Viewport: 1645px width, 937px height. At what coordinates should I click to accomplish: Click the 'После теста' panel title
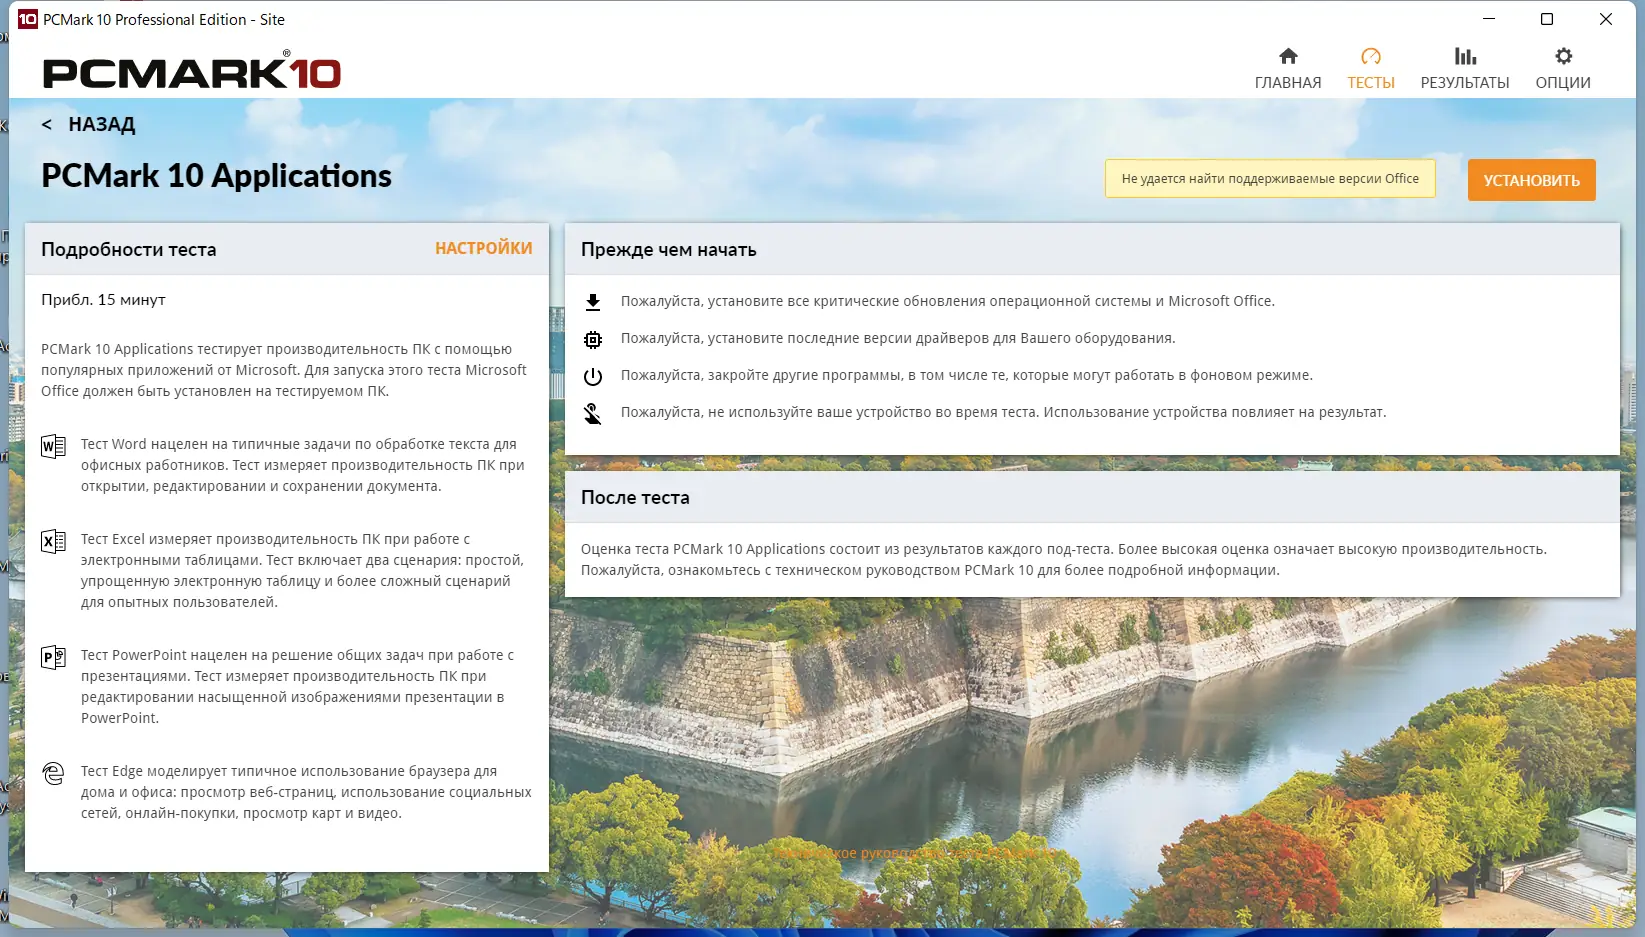(x=635, y=498)
